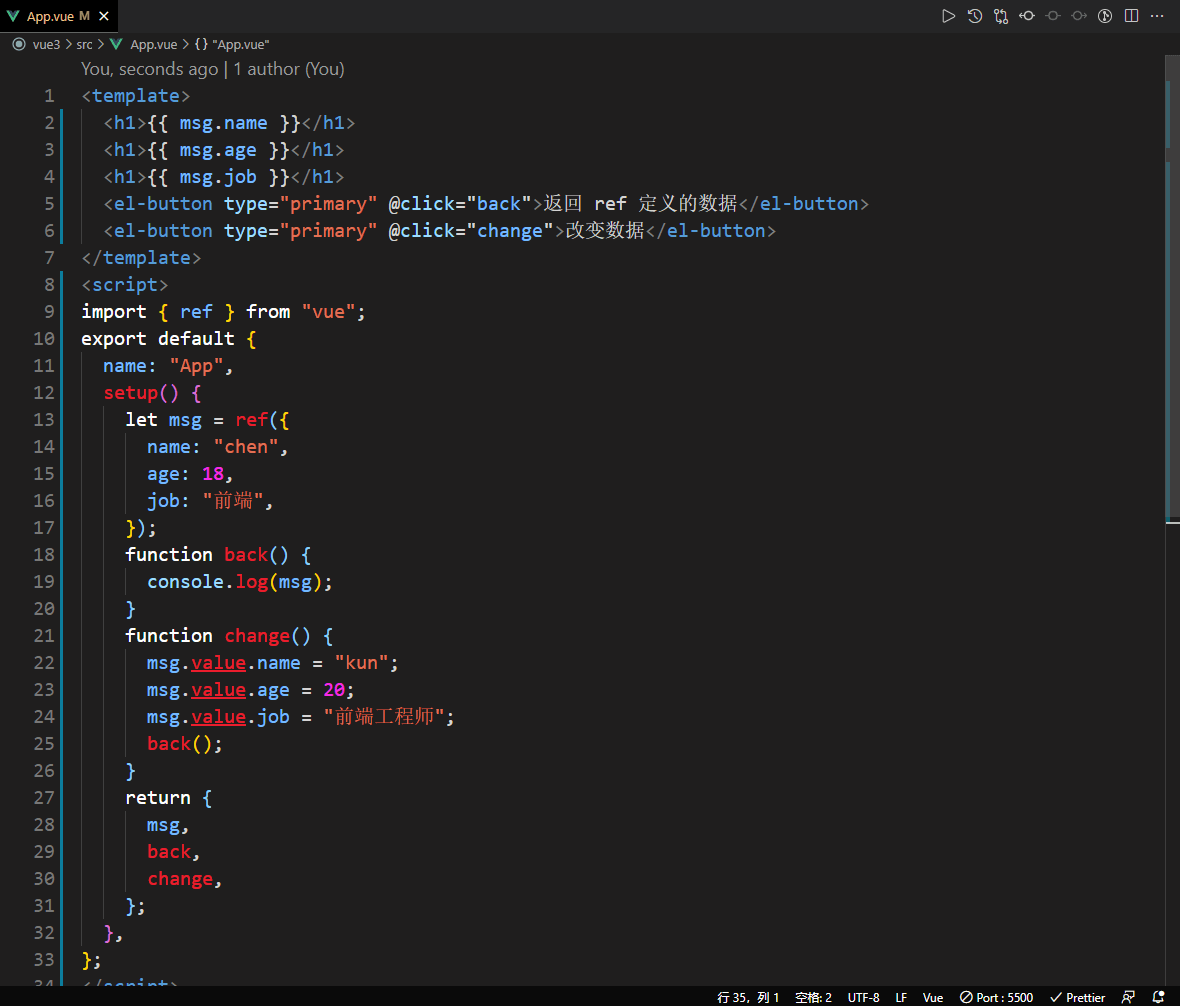Select the App.vue editor tab
This screenshot has width=1180, height=1006.
[x=58, y=16]
